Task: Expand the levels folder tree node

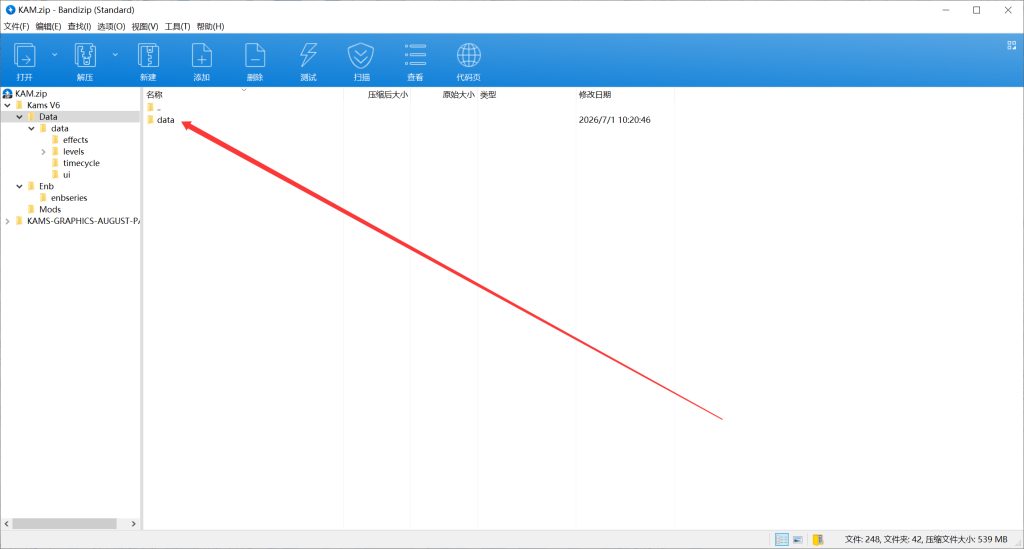Action: [x=44, y=151]
